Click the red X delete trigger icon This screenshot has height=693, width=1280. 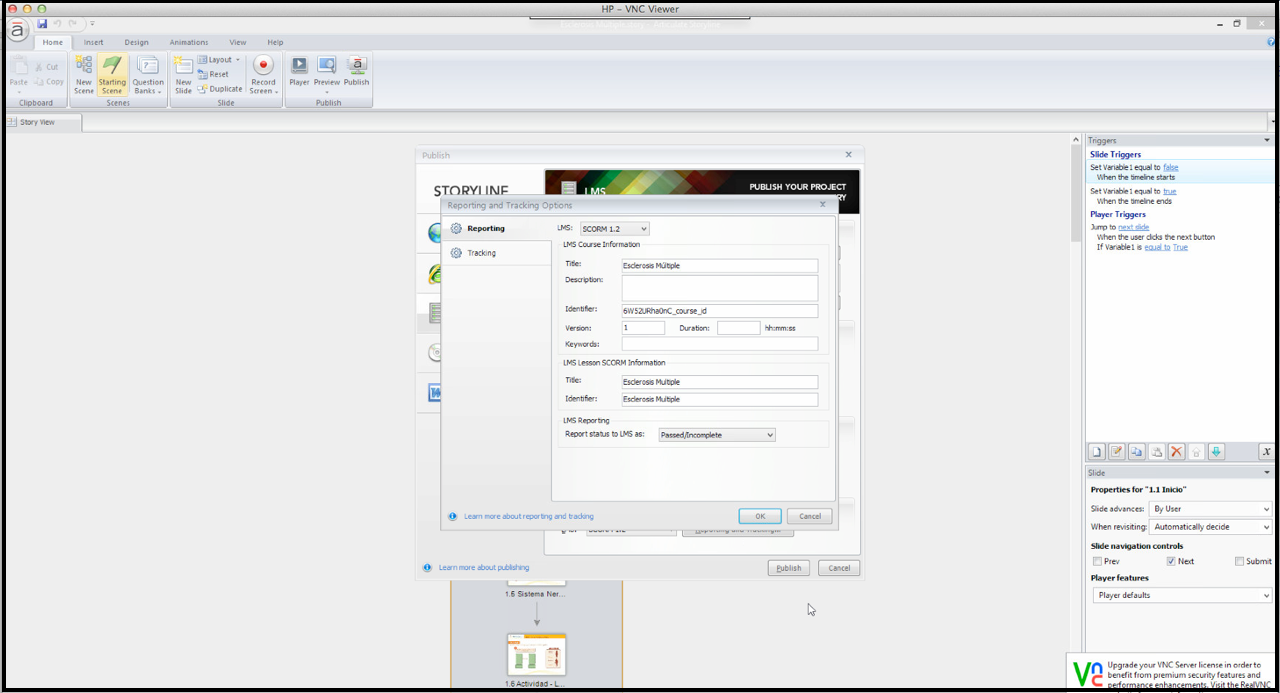(1176, 452)
